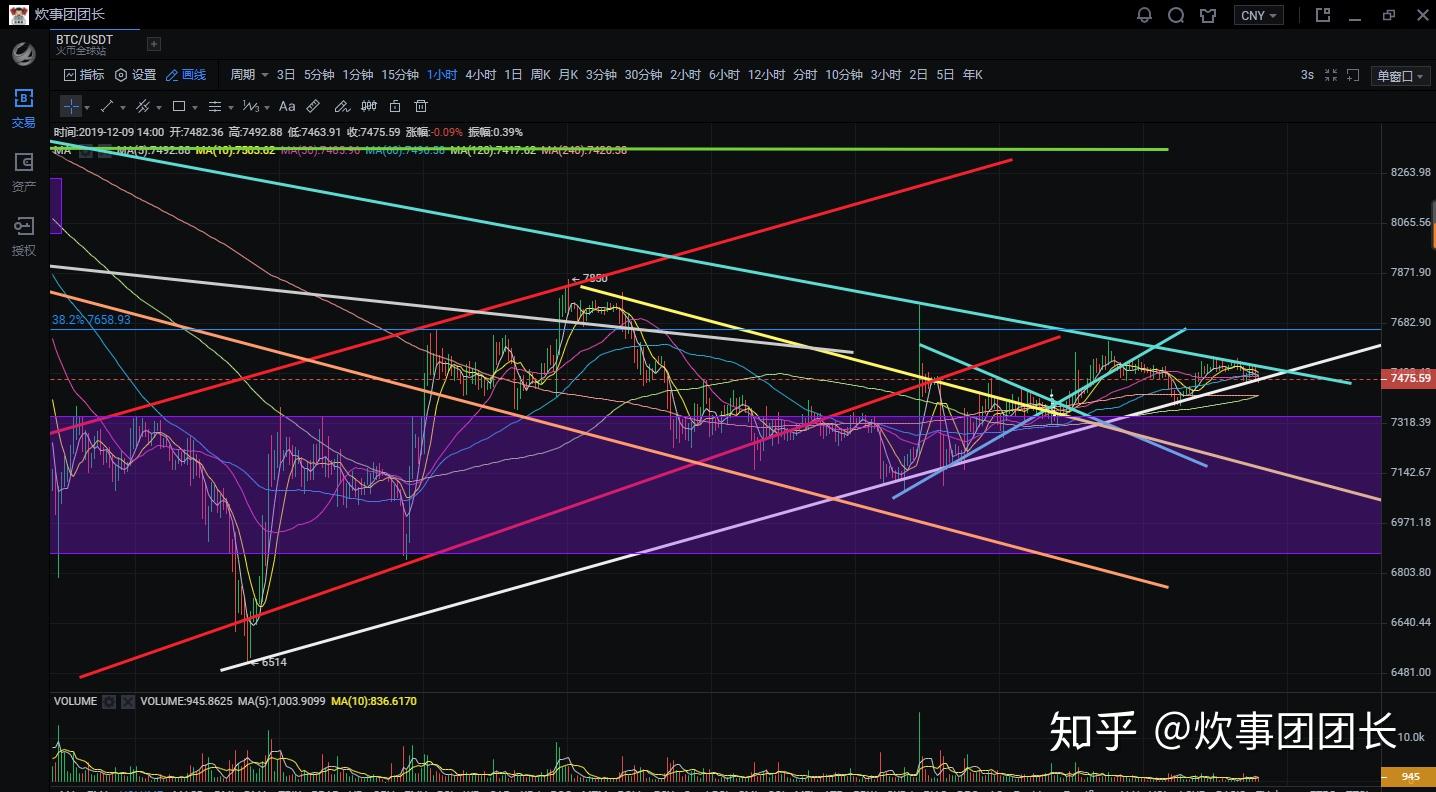Click the pop-out window icon in title bar
1436x792 pixels.
[1323, 15]
